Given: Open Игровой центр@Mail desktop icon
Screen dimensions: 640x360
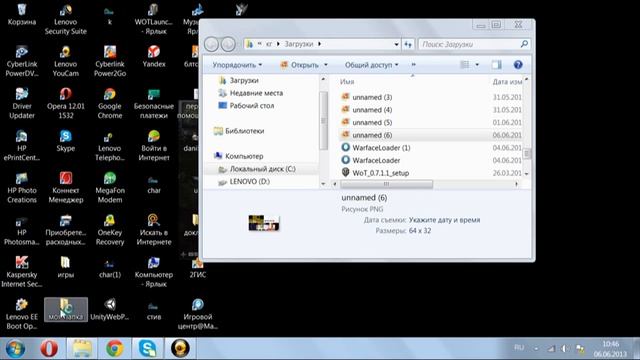Looking at the screenshot, I should 198,313.
